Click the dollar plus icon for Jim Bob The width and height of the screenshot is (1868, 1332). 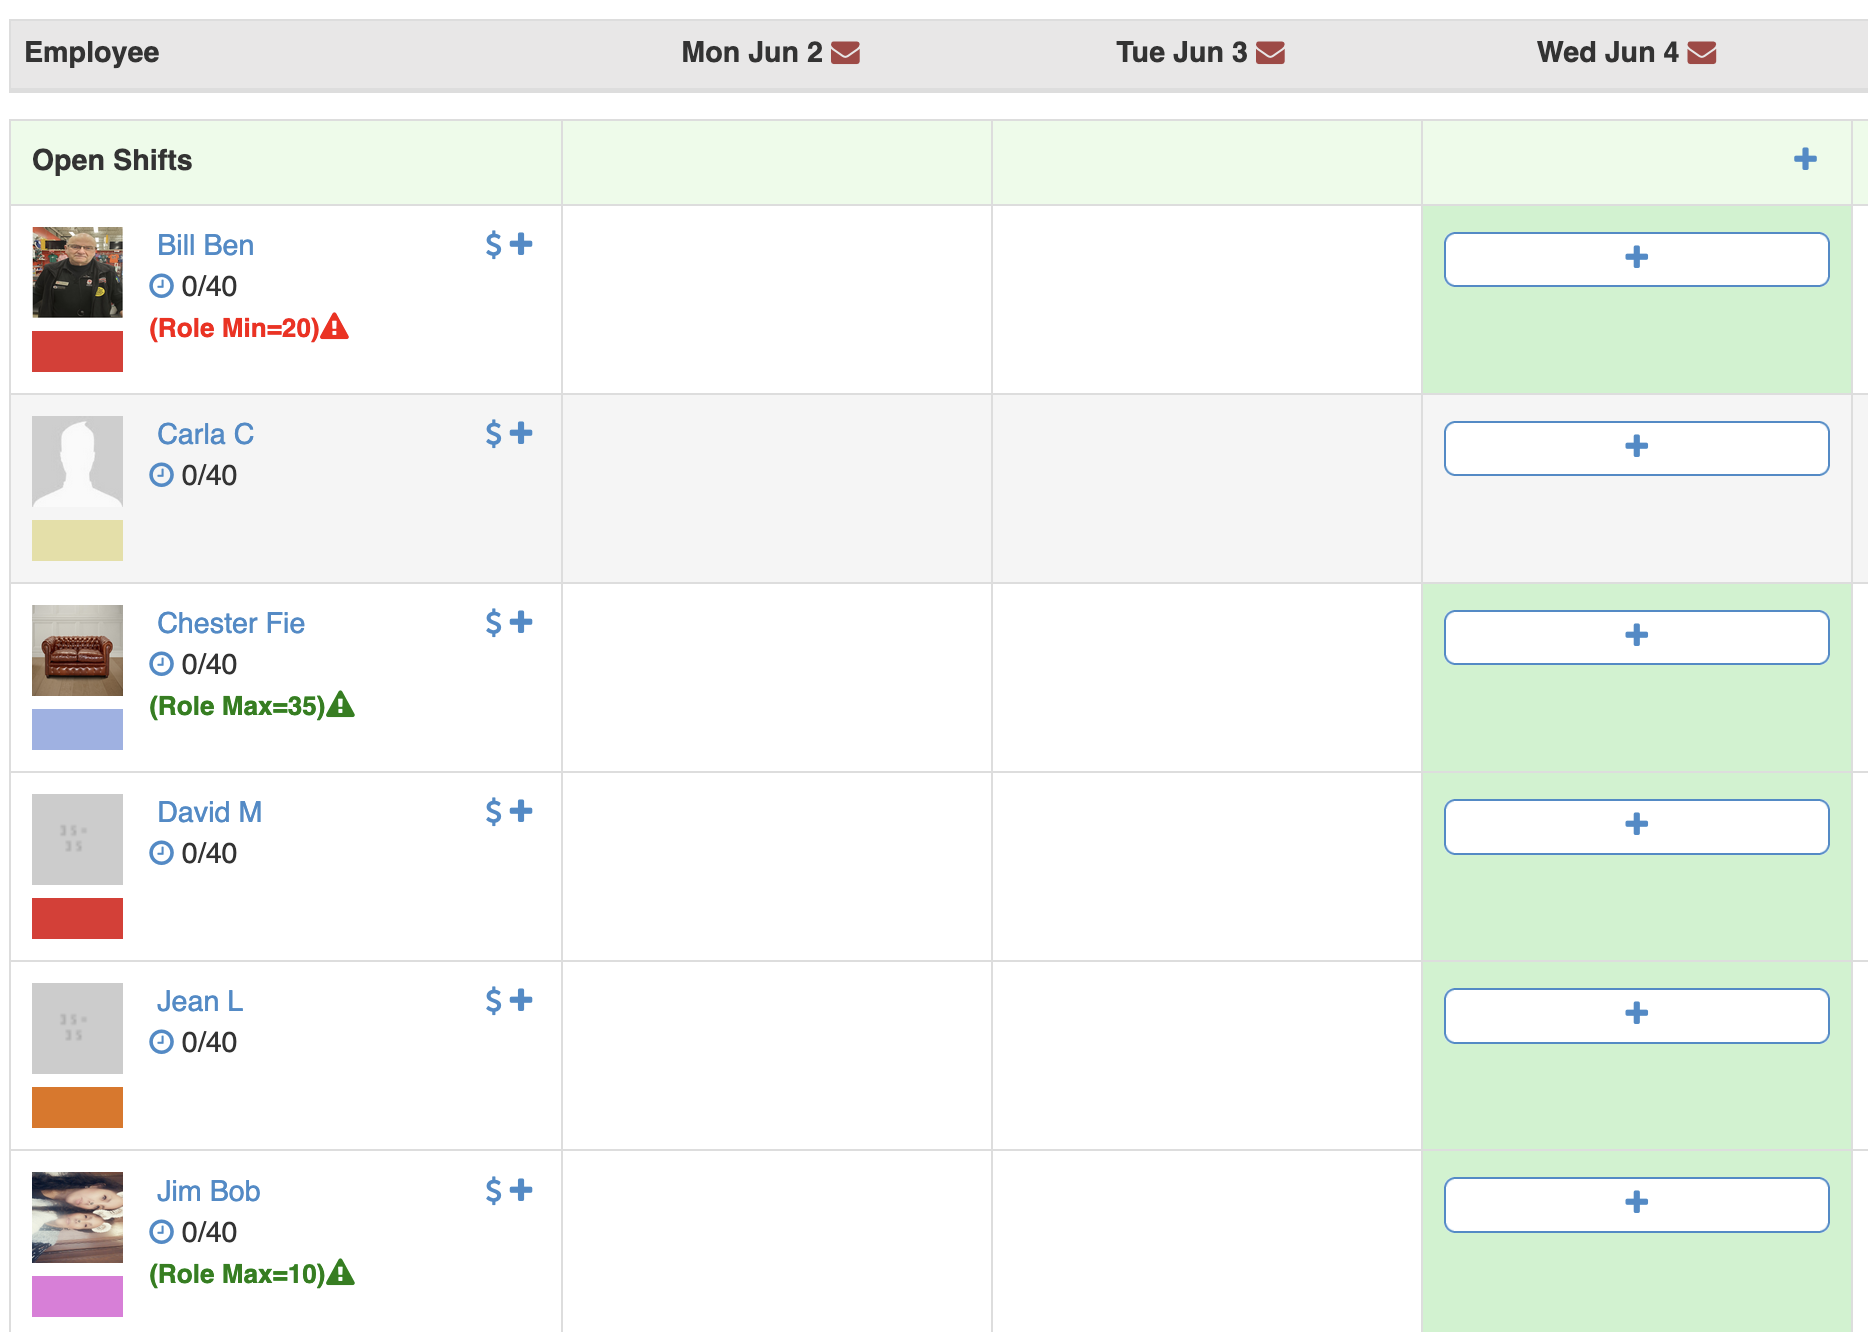click(508, 1190)
